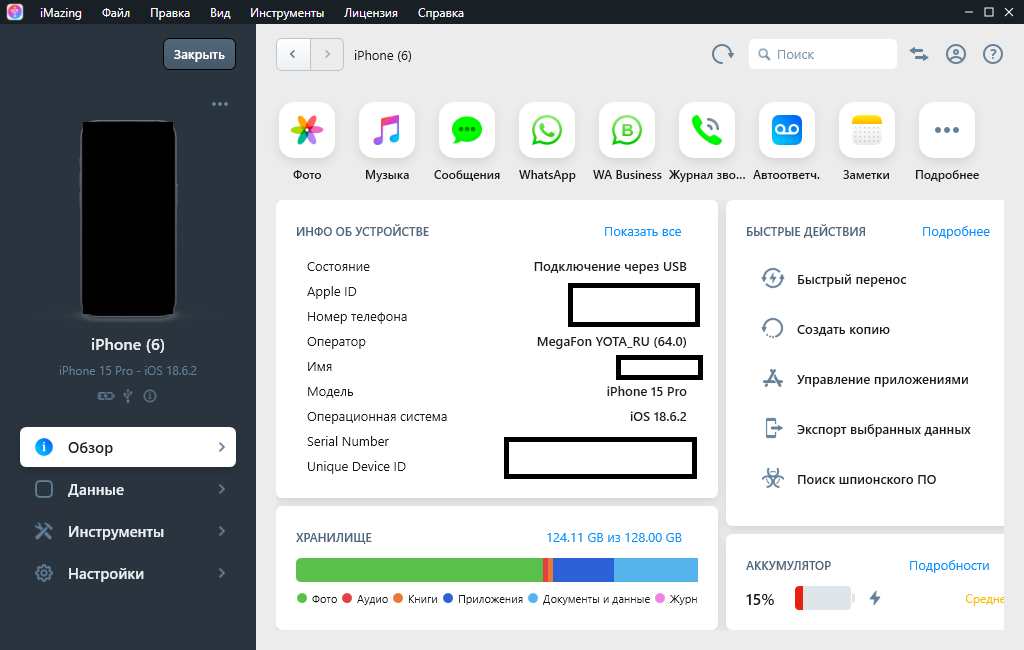Viewport: 1024px width, 650px height.
Task: Click the link icon under device name
Action: tap(106, 396)
